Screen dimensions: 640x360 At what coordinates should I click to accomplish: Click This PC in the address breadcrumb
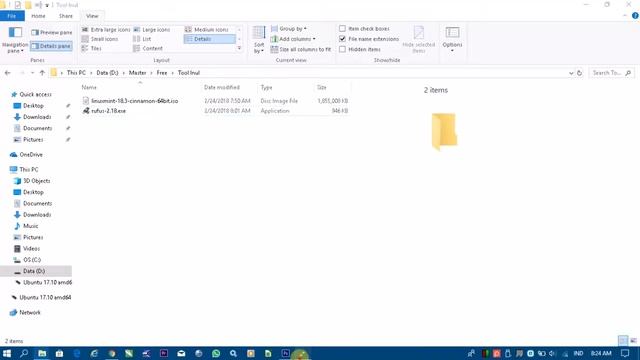76,73
